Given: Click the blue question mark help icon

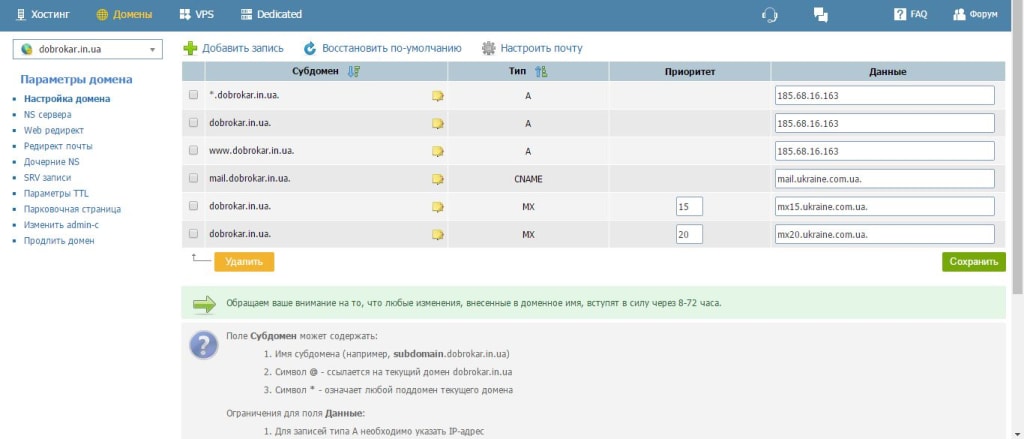Looking at the screenshot, I should click(x=204, y=344).
